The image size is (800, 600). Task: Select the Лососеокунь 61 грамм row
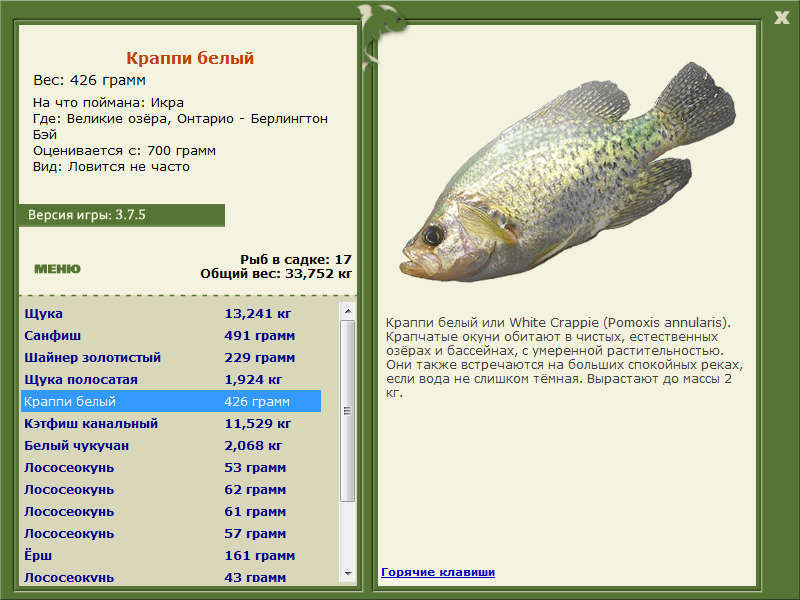tap(171, 511)
